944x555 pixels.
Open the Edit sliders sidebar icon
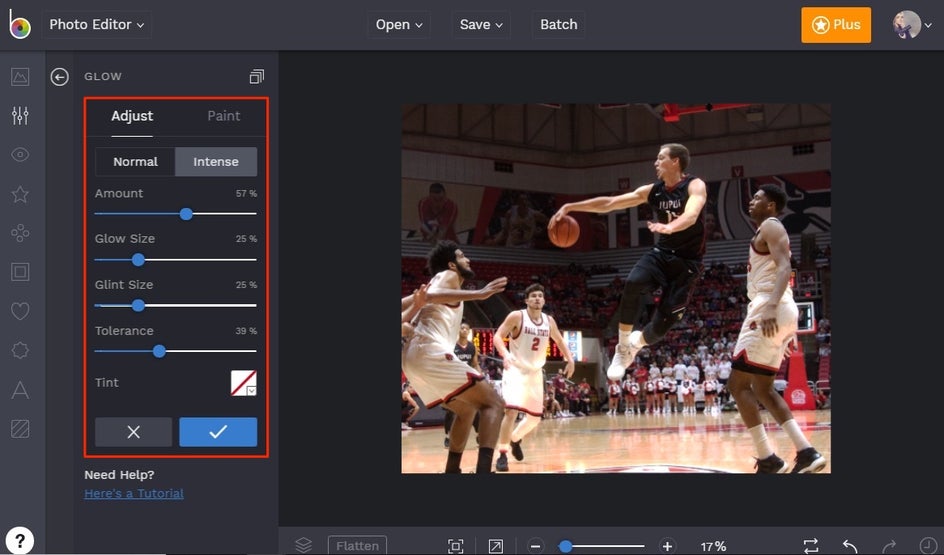tap(20, 116)
